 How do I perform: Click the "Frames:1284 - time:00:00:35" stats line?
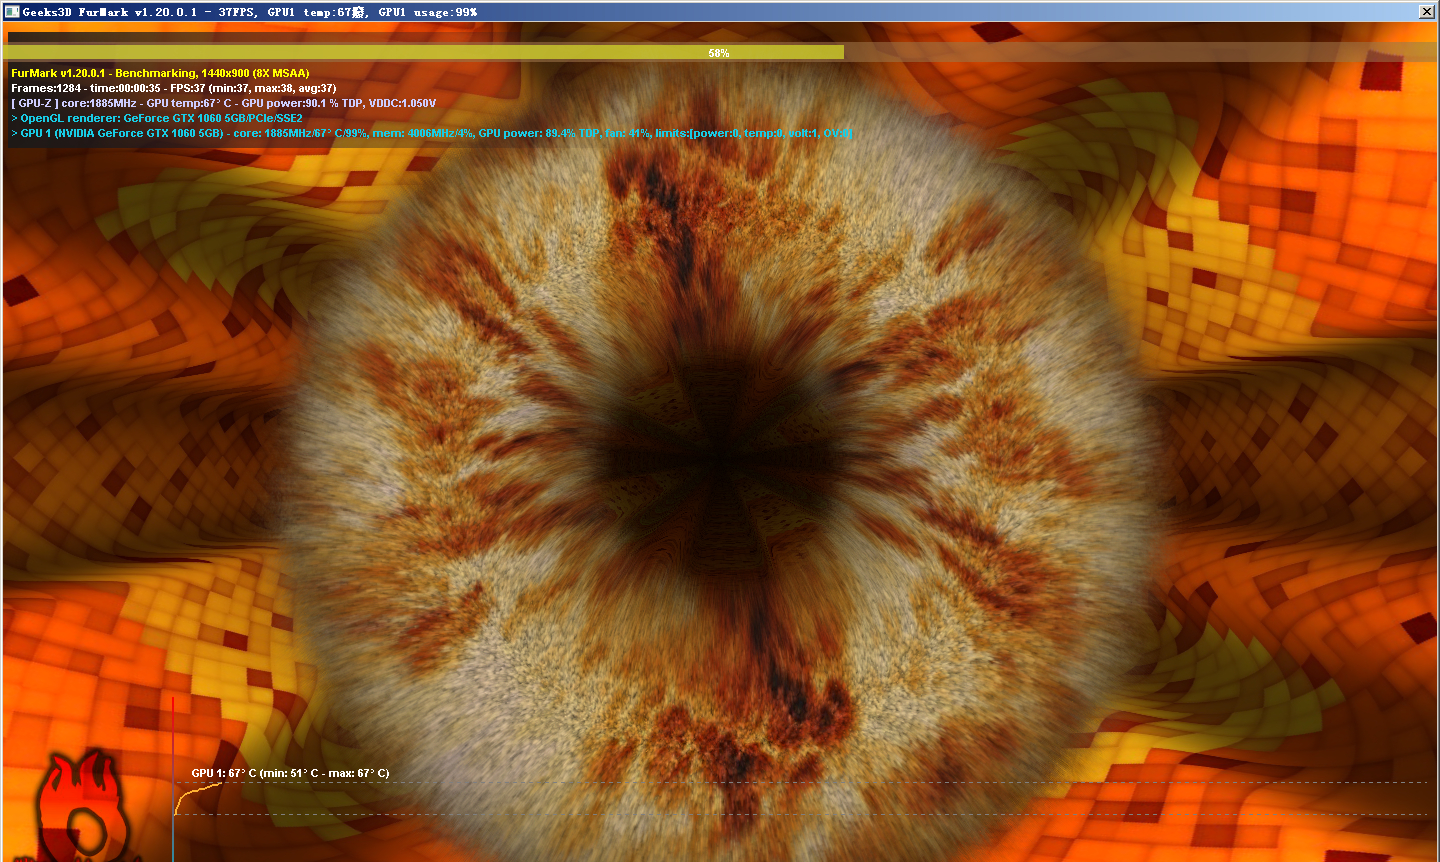tap(174, 88)
